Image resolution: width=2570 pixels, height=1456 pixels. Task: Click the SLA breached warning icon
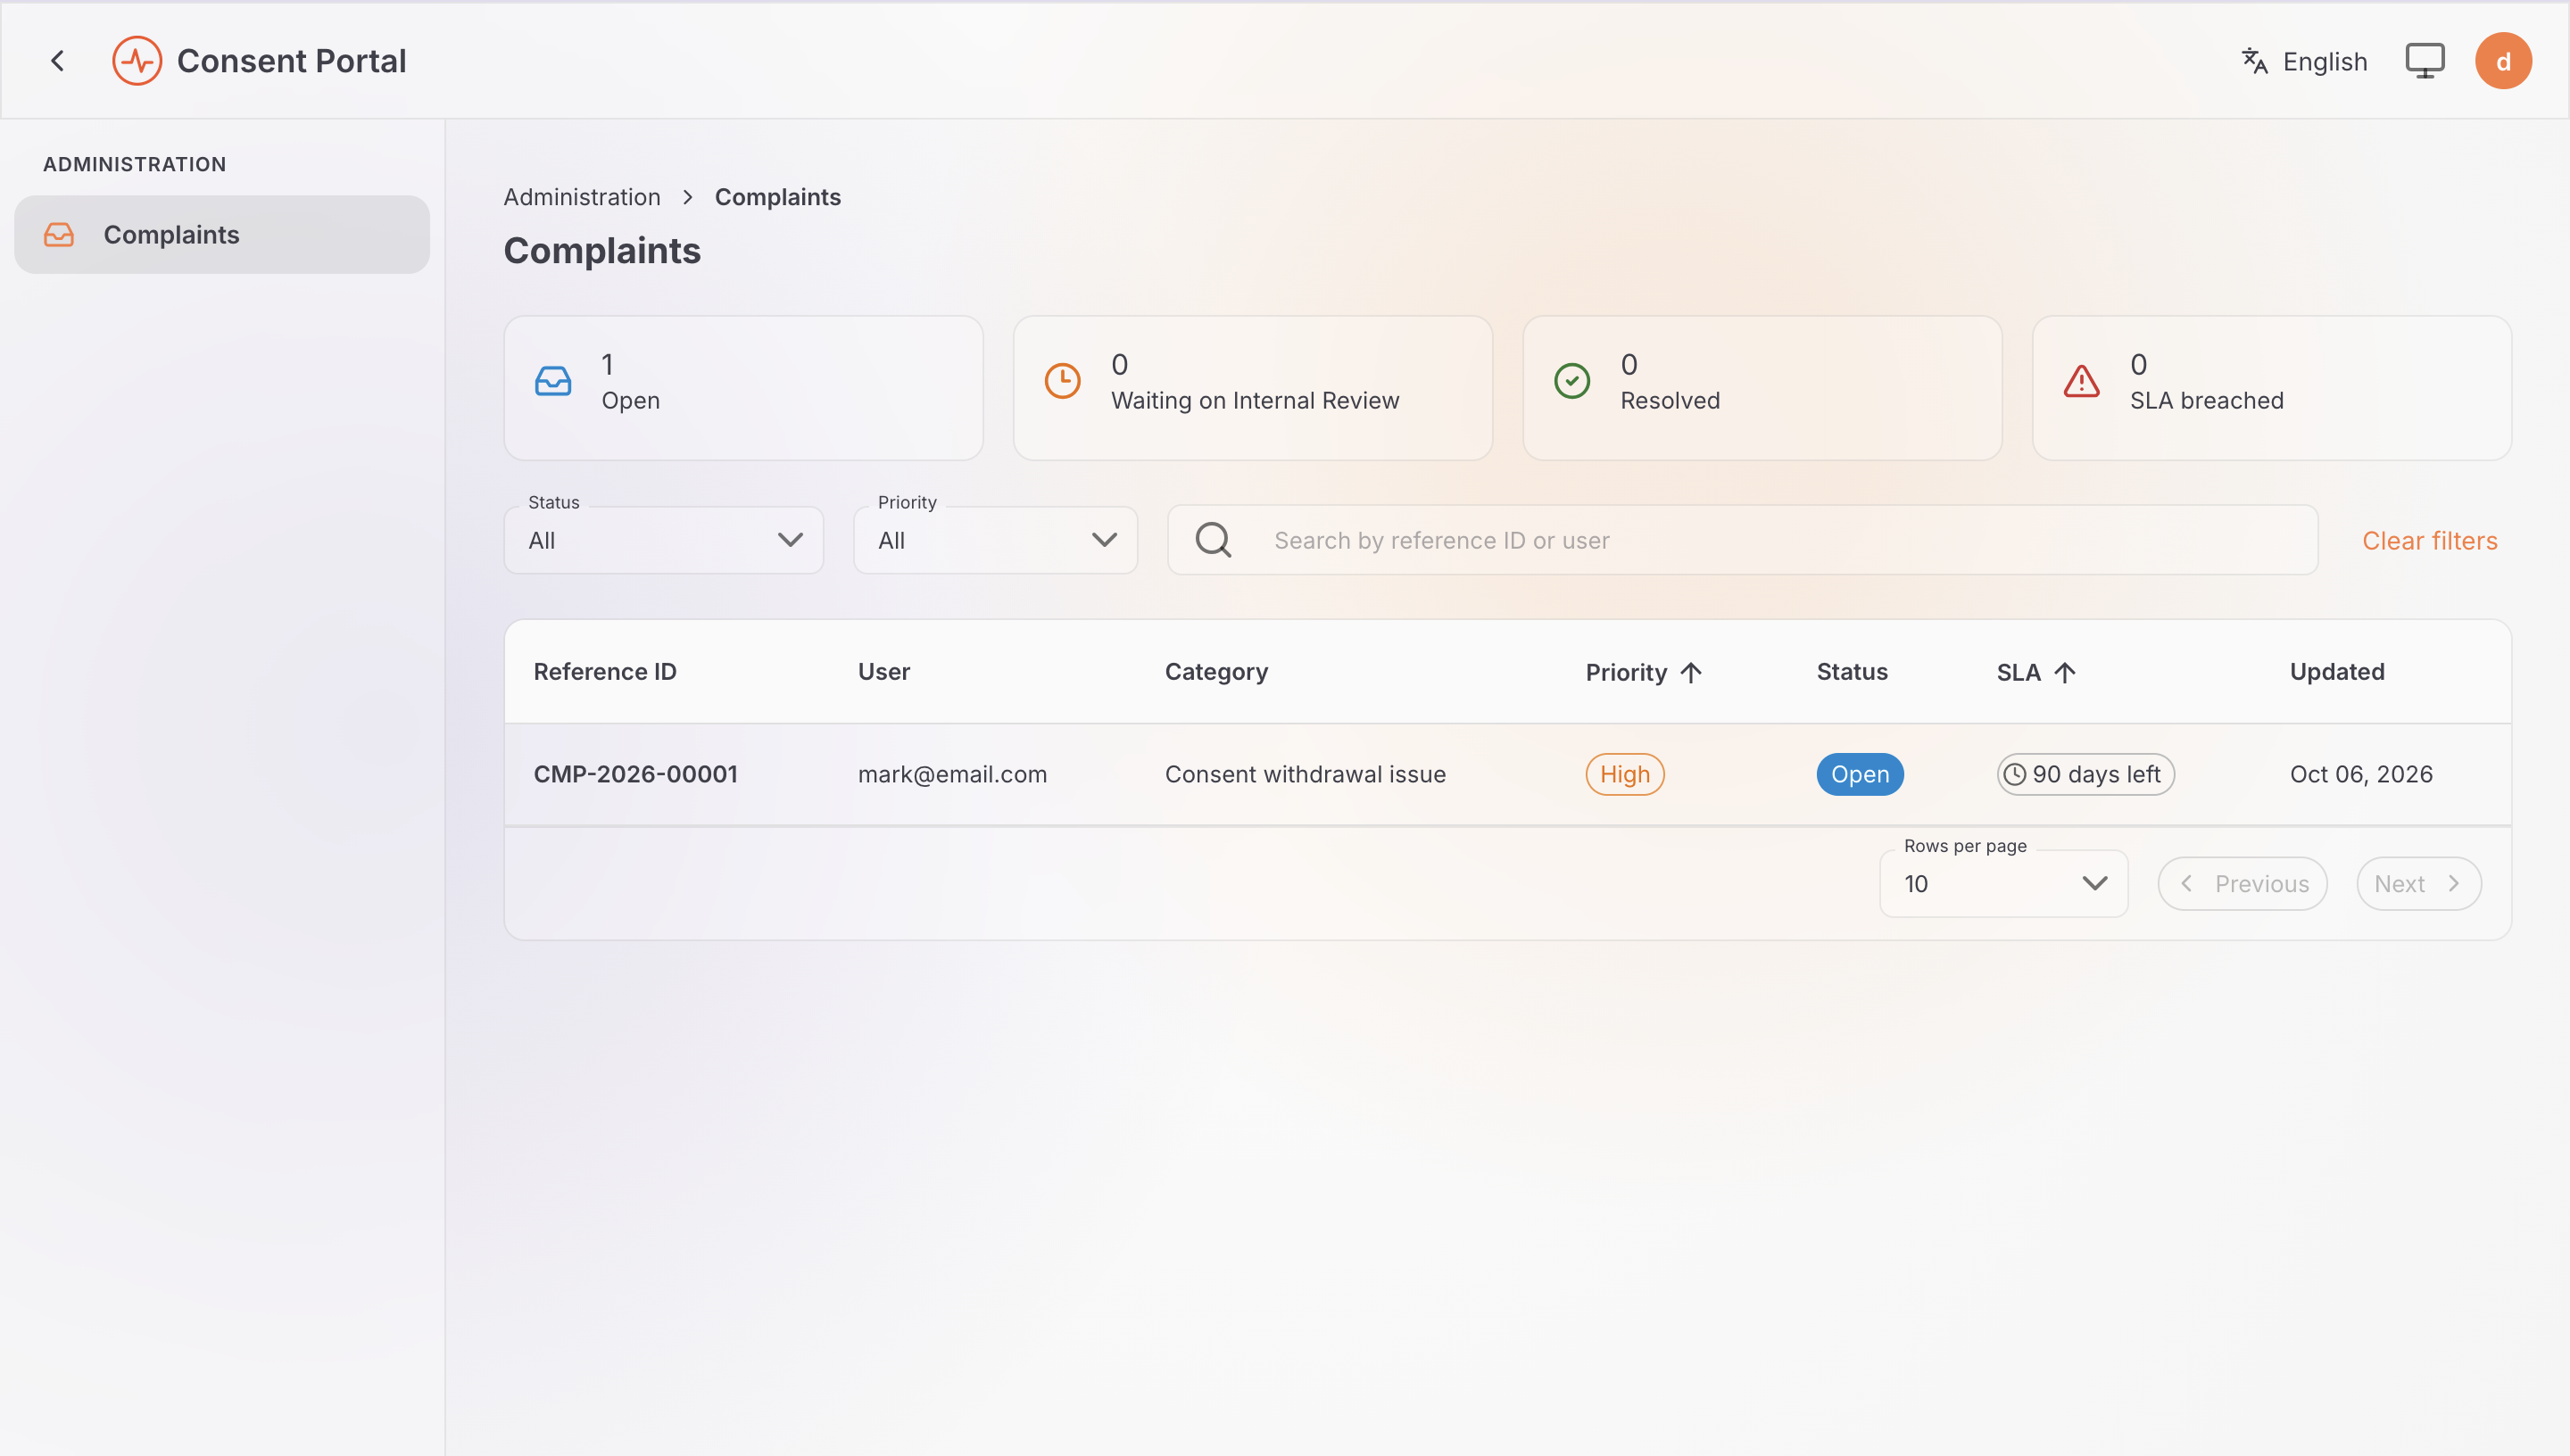pyautogui.click(x=2081, y=381)
